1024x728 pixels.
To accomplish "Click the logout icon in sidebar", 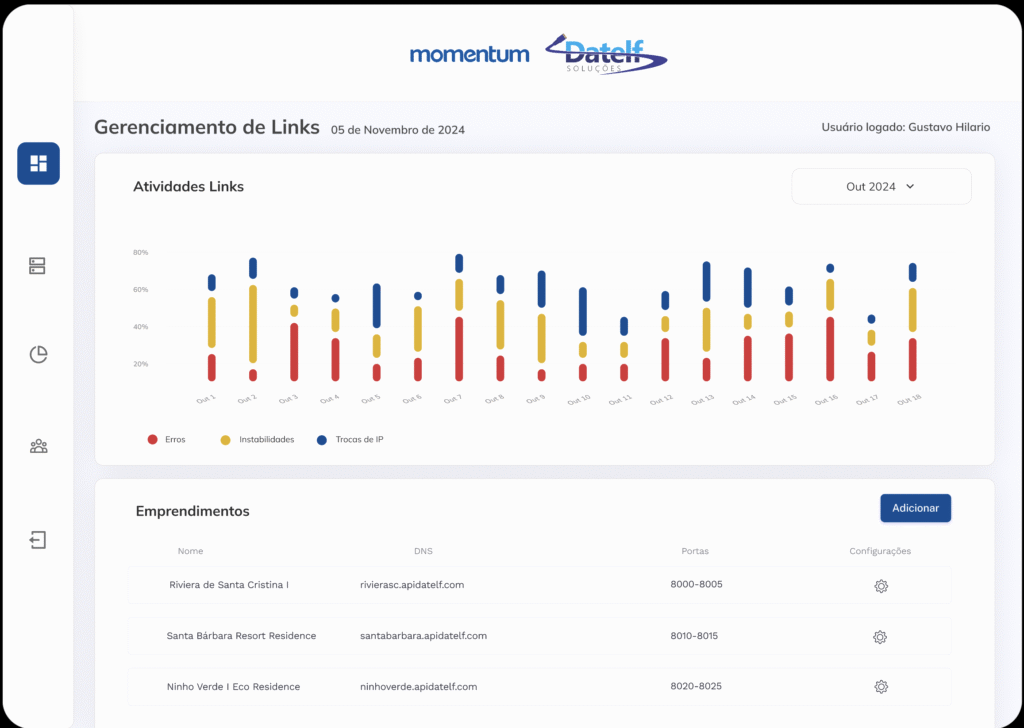I will click(x=38, y=540).
